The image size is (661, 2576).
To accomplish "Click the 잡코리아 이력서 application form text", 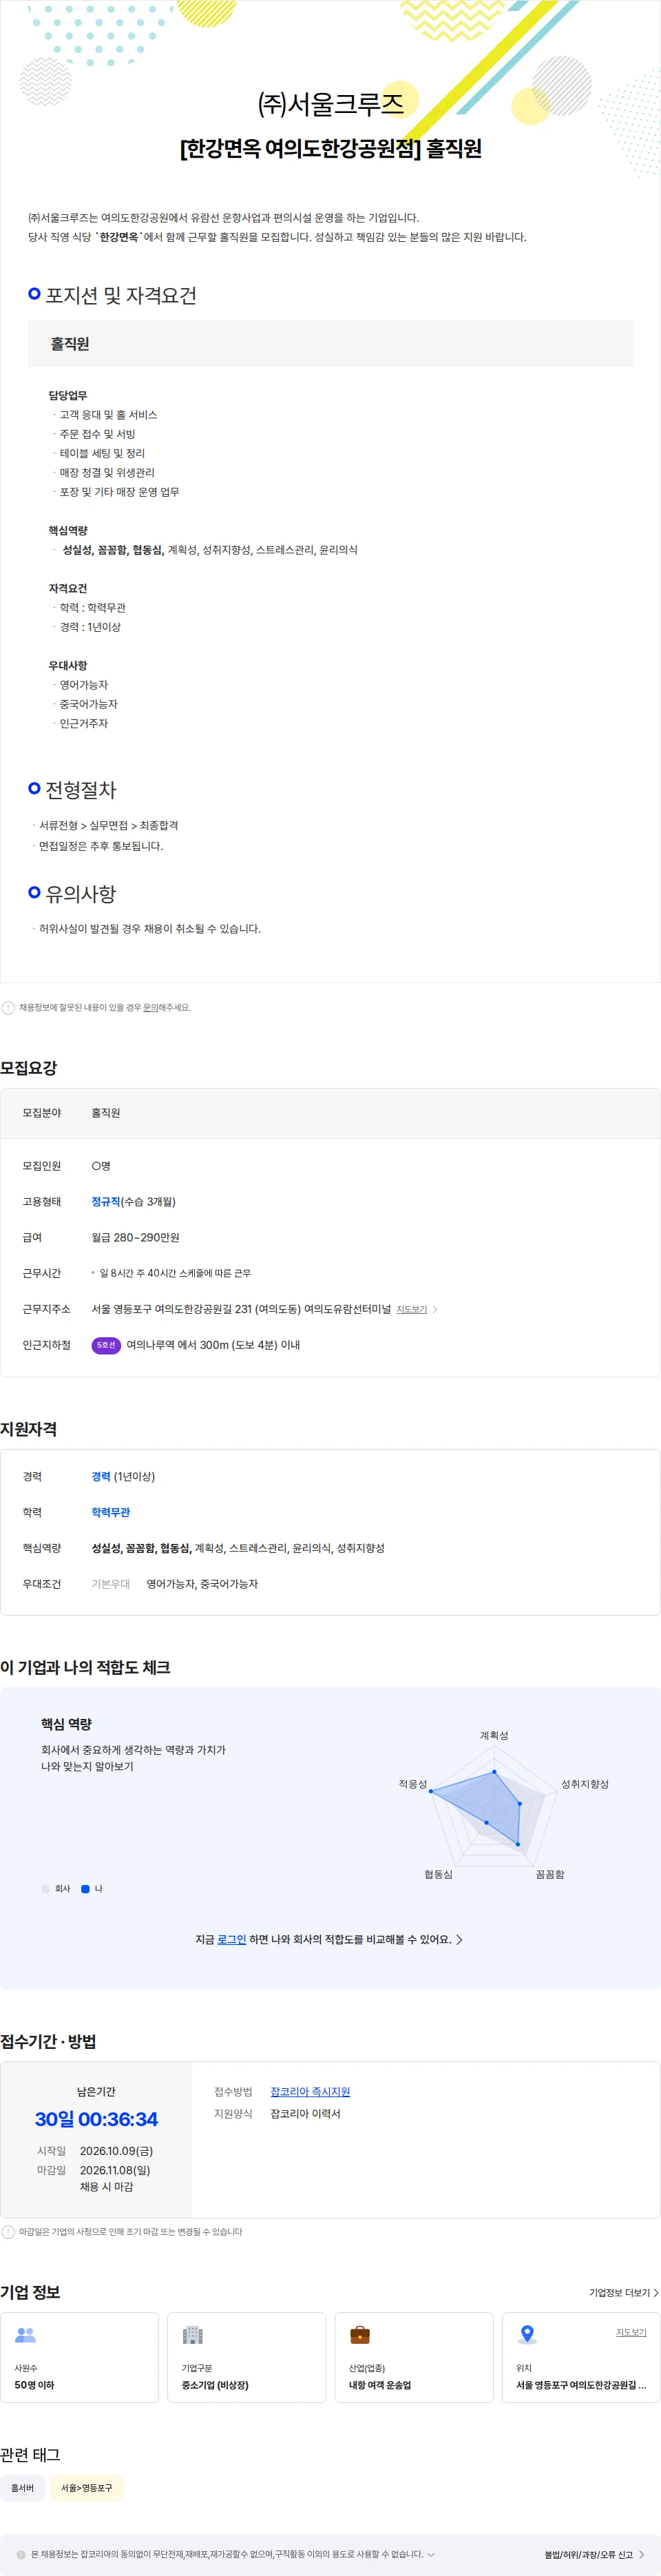I will pyautogui.click(x=305, y=2113).
